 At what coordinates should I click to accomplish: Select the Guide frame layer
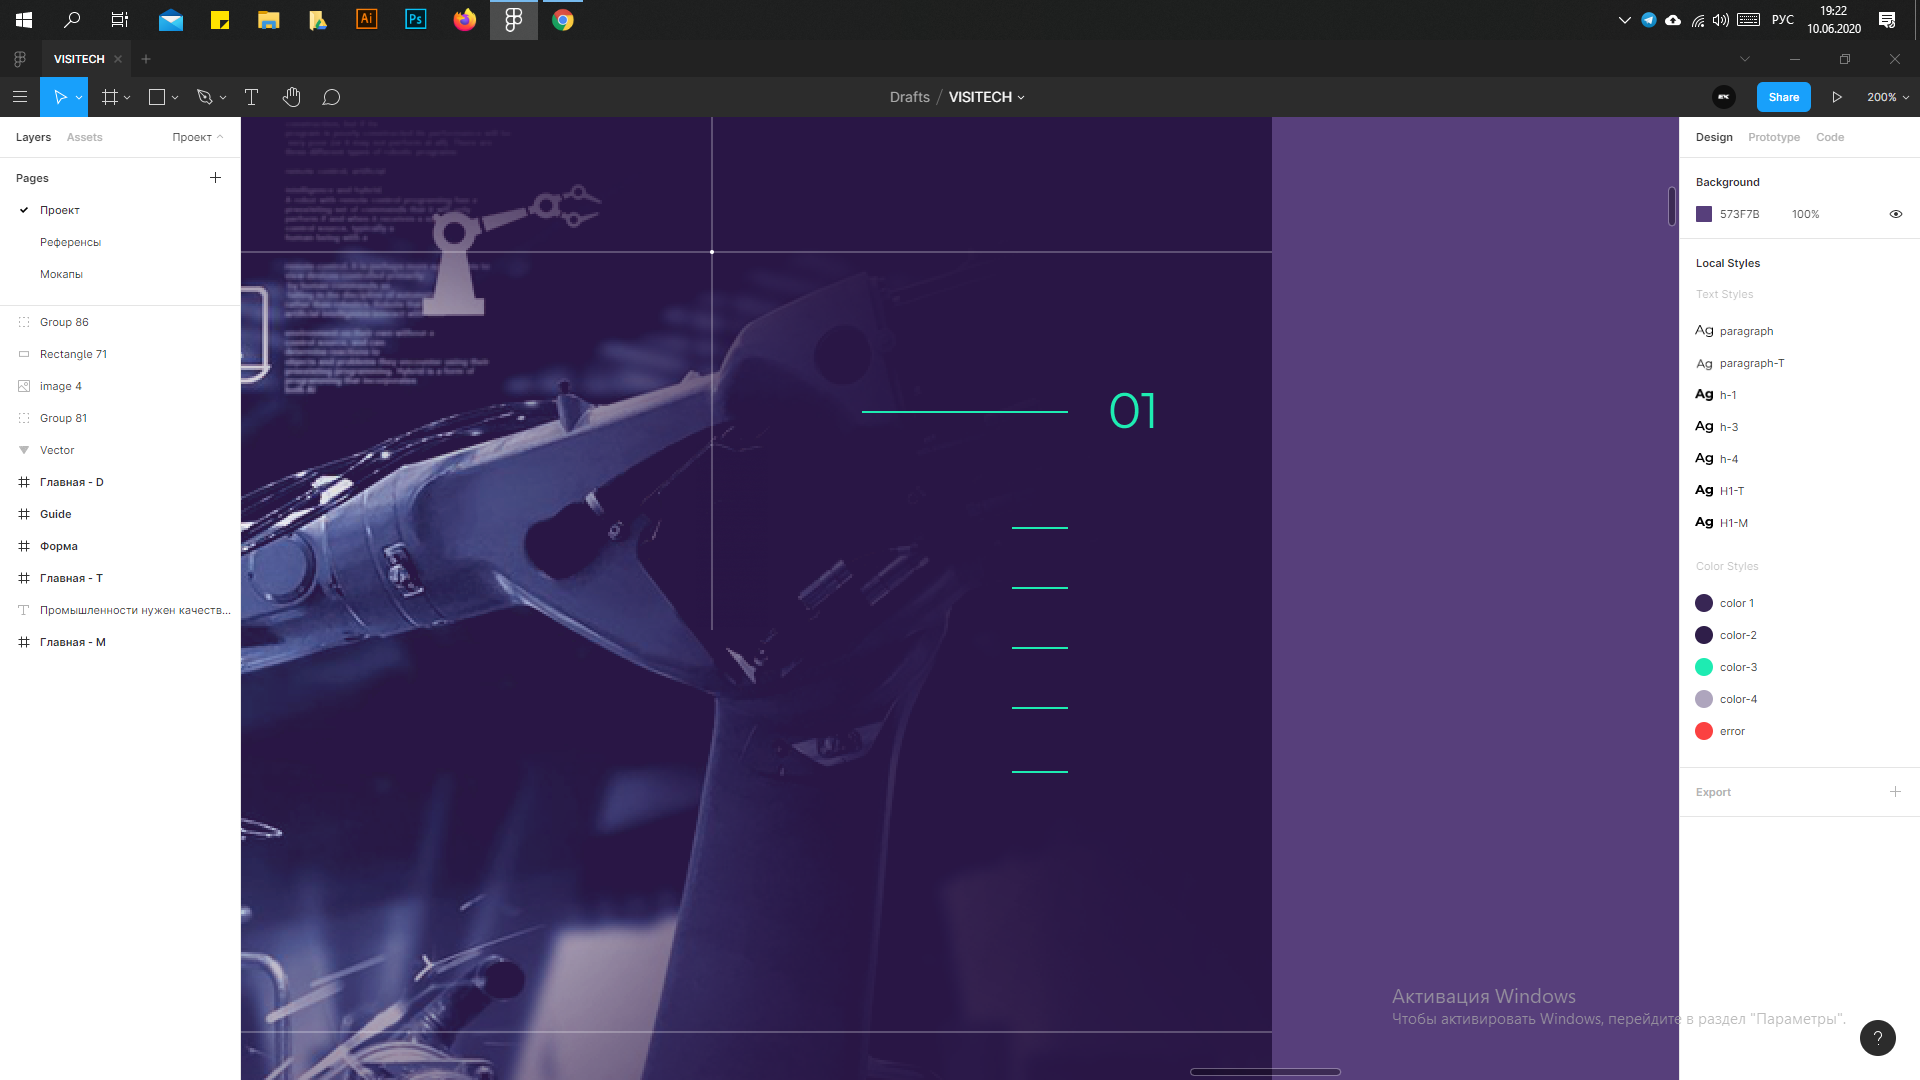tap(120, 514)
